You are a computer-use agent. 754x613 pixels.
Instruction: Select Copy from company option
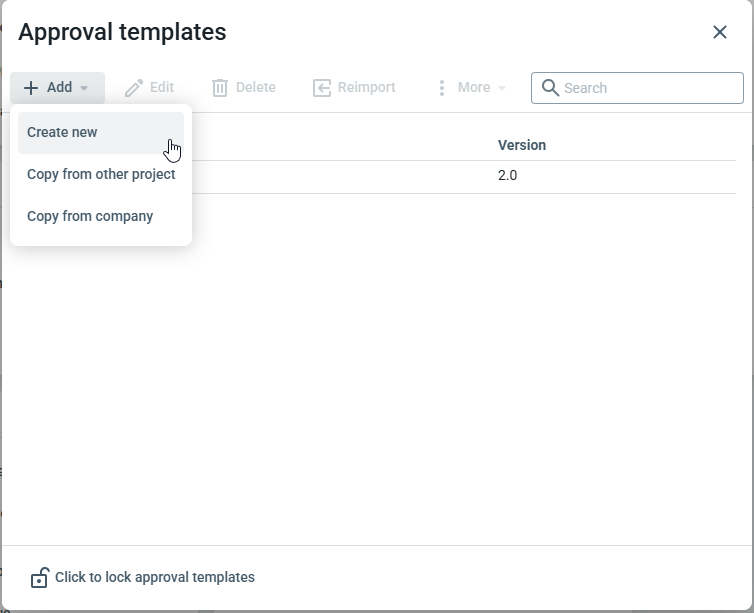pyautogui.click(x=90, y=216)
